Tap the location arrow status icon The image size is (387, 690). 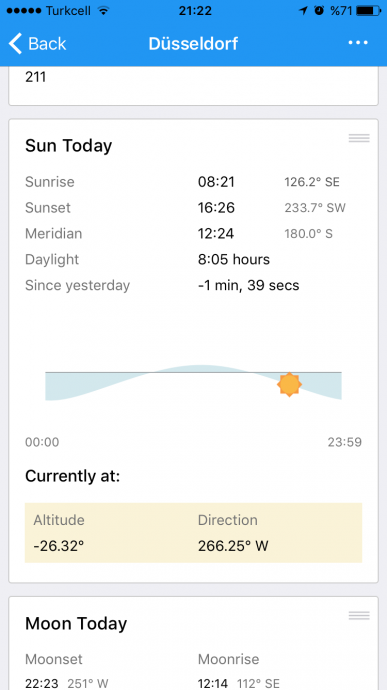[x=303, y=11]
